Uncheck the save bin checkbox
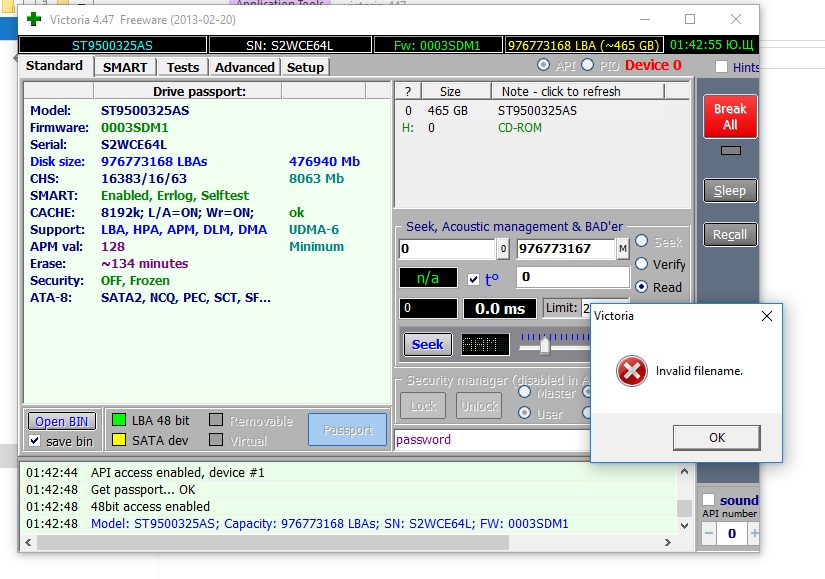The width and height of the screenshot is (825, 579). point(35,441)
